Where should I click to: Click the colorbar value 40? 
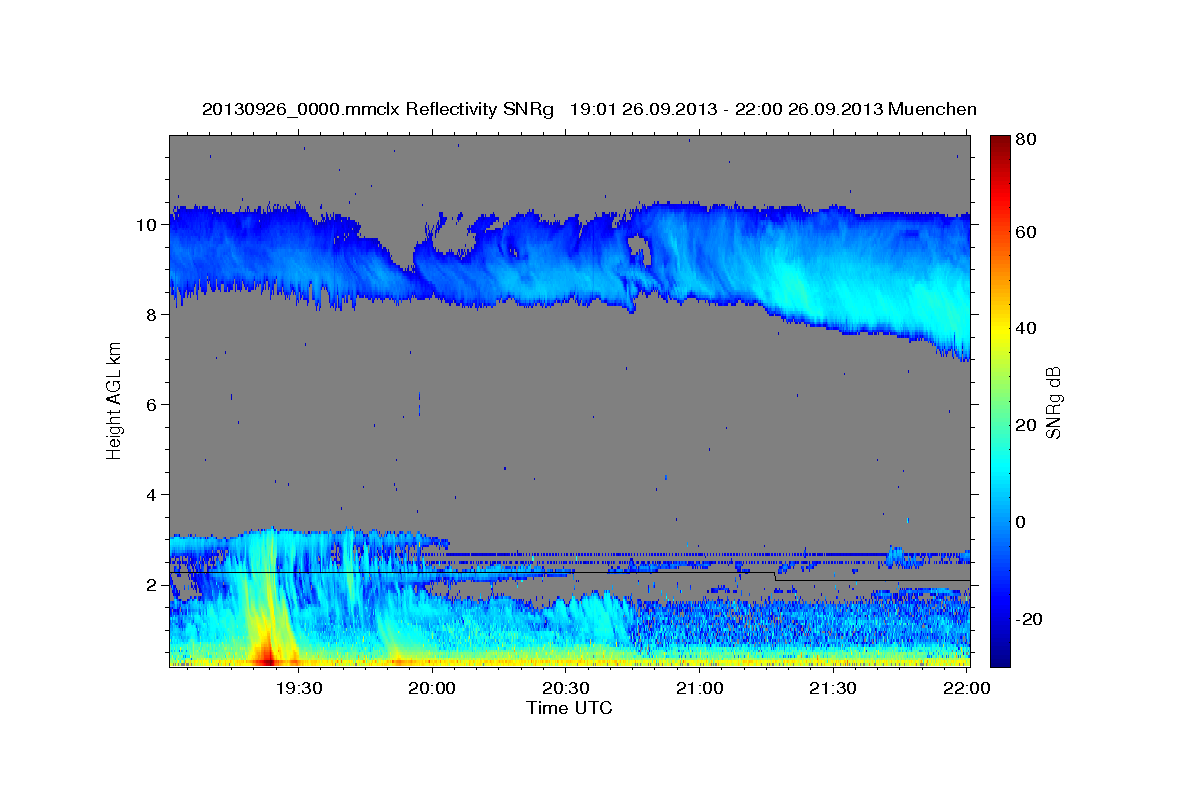pyautogui.click(x=1026, y=328)
